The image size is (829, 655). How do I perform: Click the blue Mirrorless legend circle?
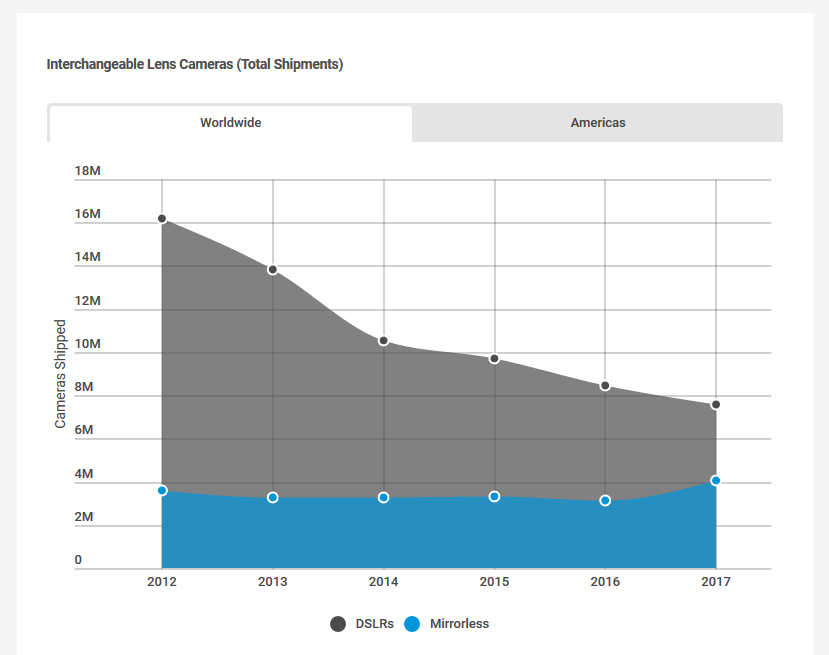412,624
